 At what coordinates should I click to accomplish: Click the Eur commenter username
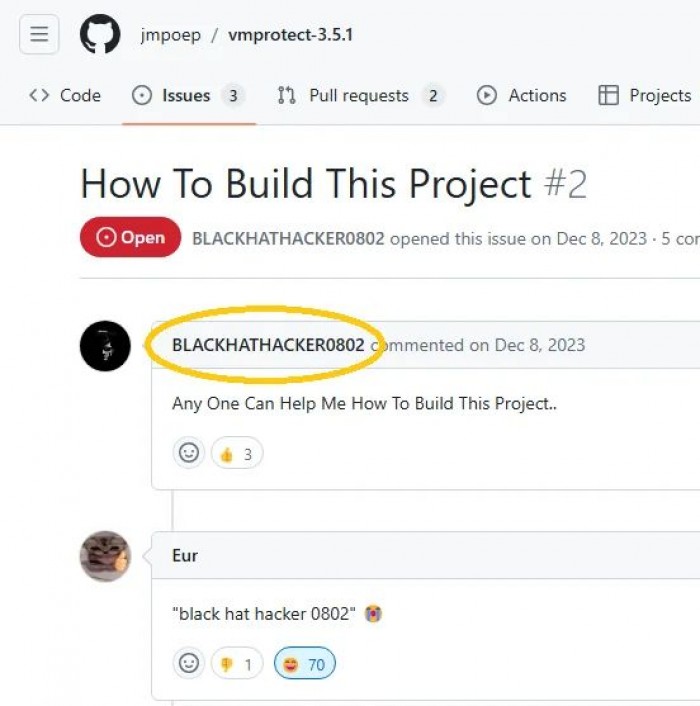[185, 556]
